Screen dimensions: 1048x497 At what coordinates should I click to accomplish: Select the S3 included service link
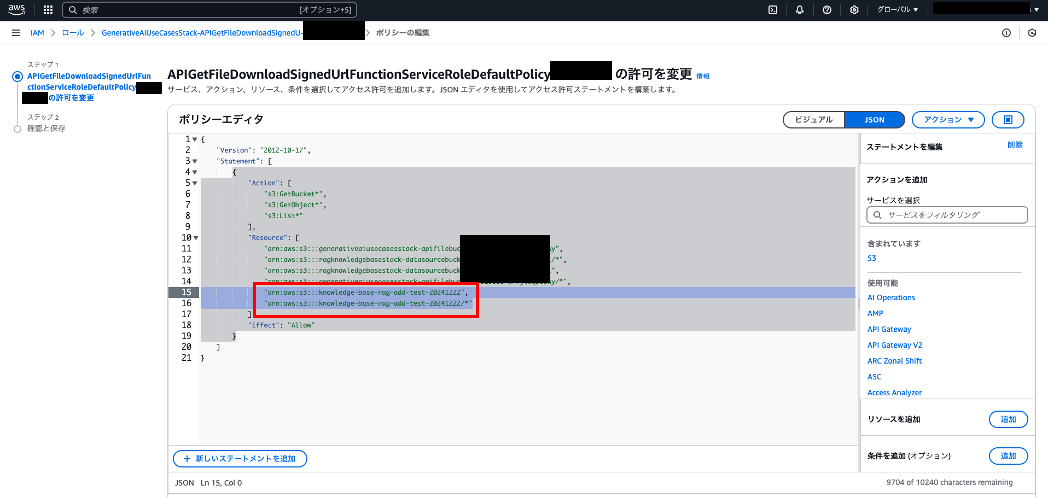(871, 257)
